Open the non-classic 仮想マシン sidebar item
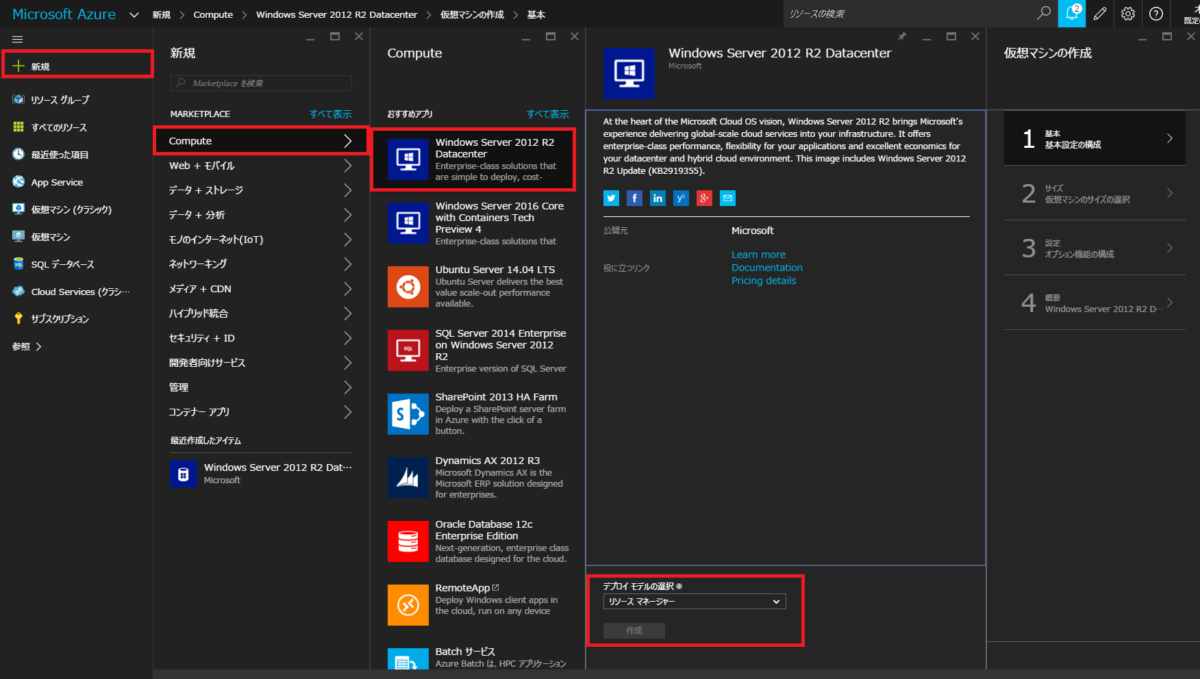The image size is (1200, 679). tap(77, 237)
